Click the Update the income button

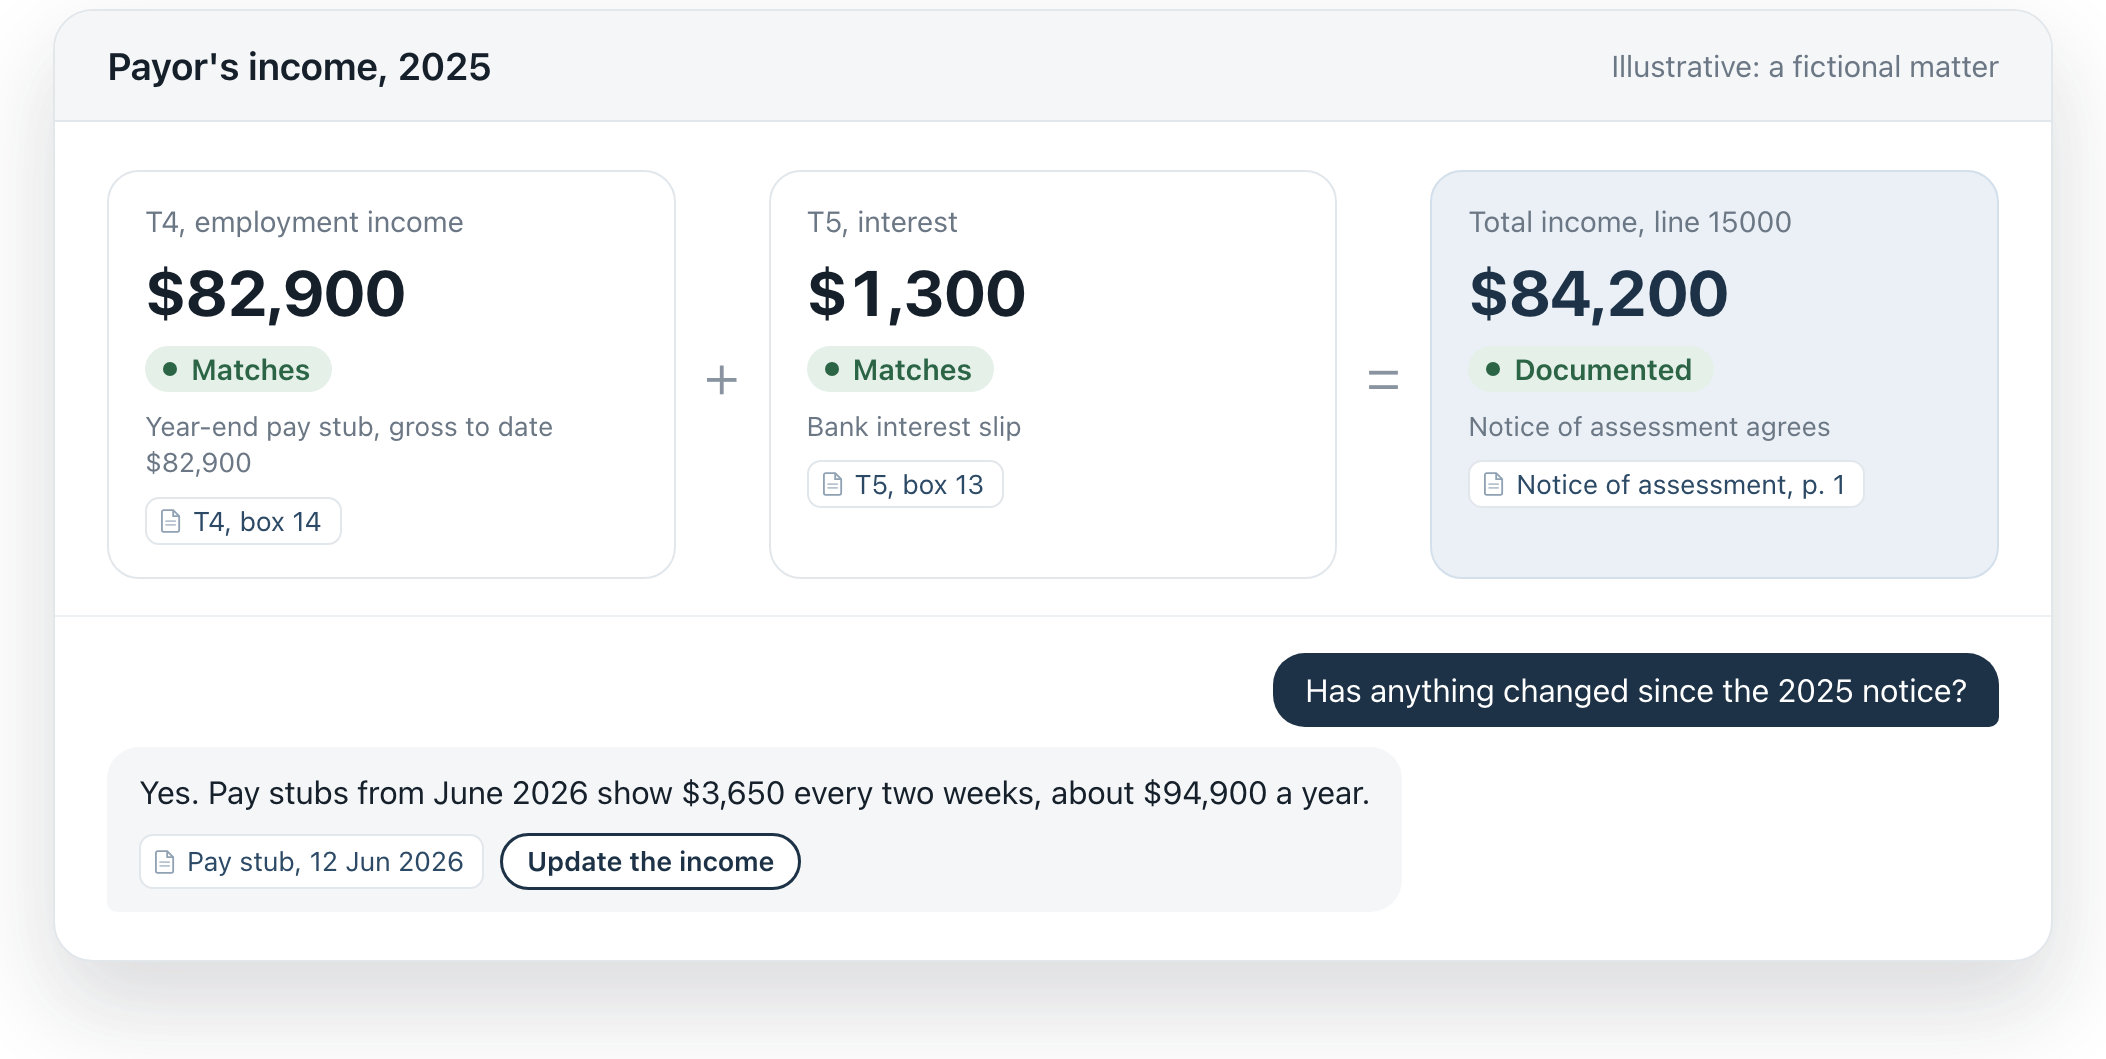tap(650, 862)
